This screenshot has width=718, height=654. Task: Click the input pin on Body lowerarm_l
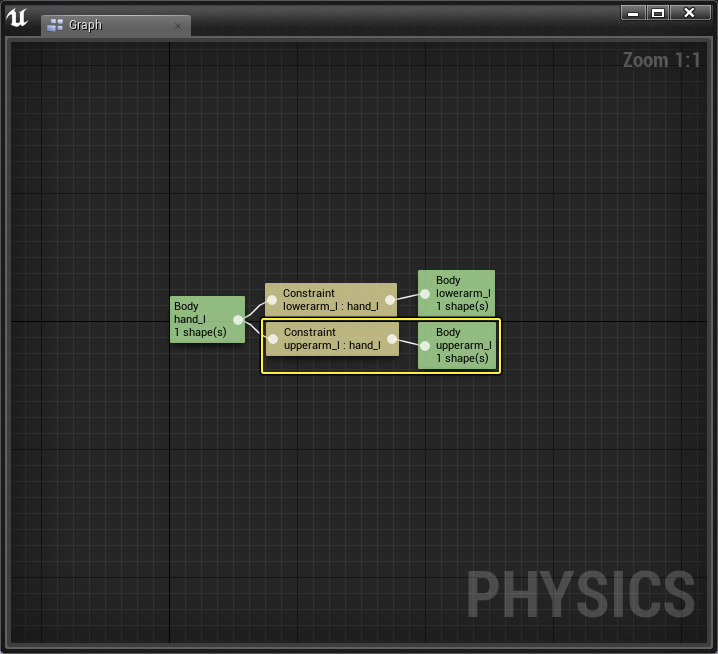425,294
